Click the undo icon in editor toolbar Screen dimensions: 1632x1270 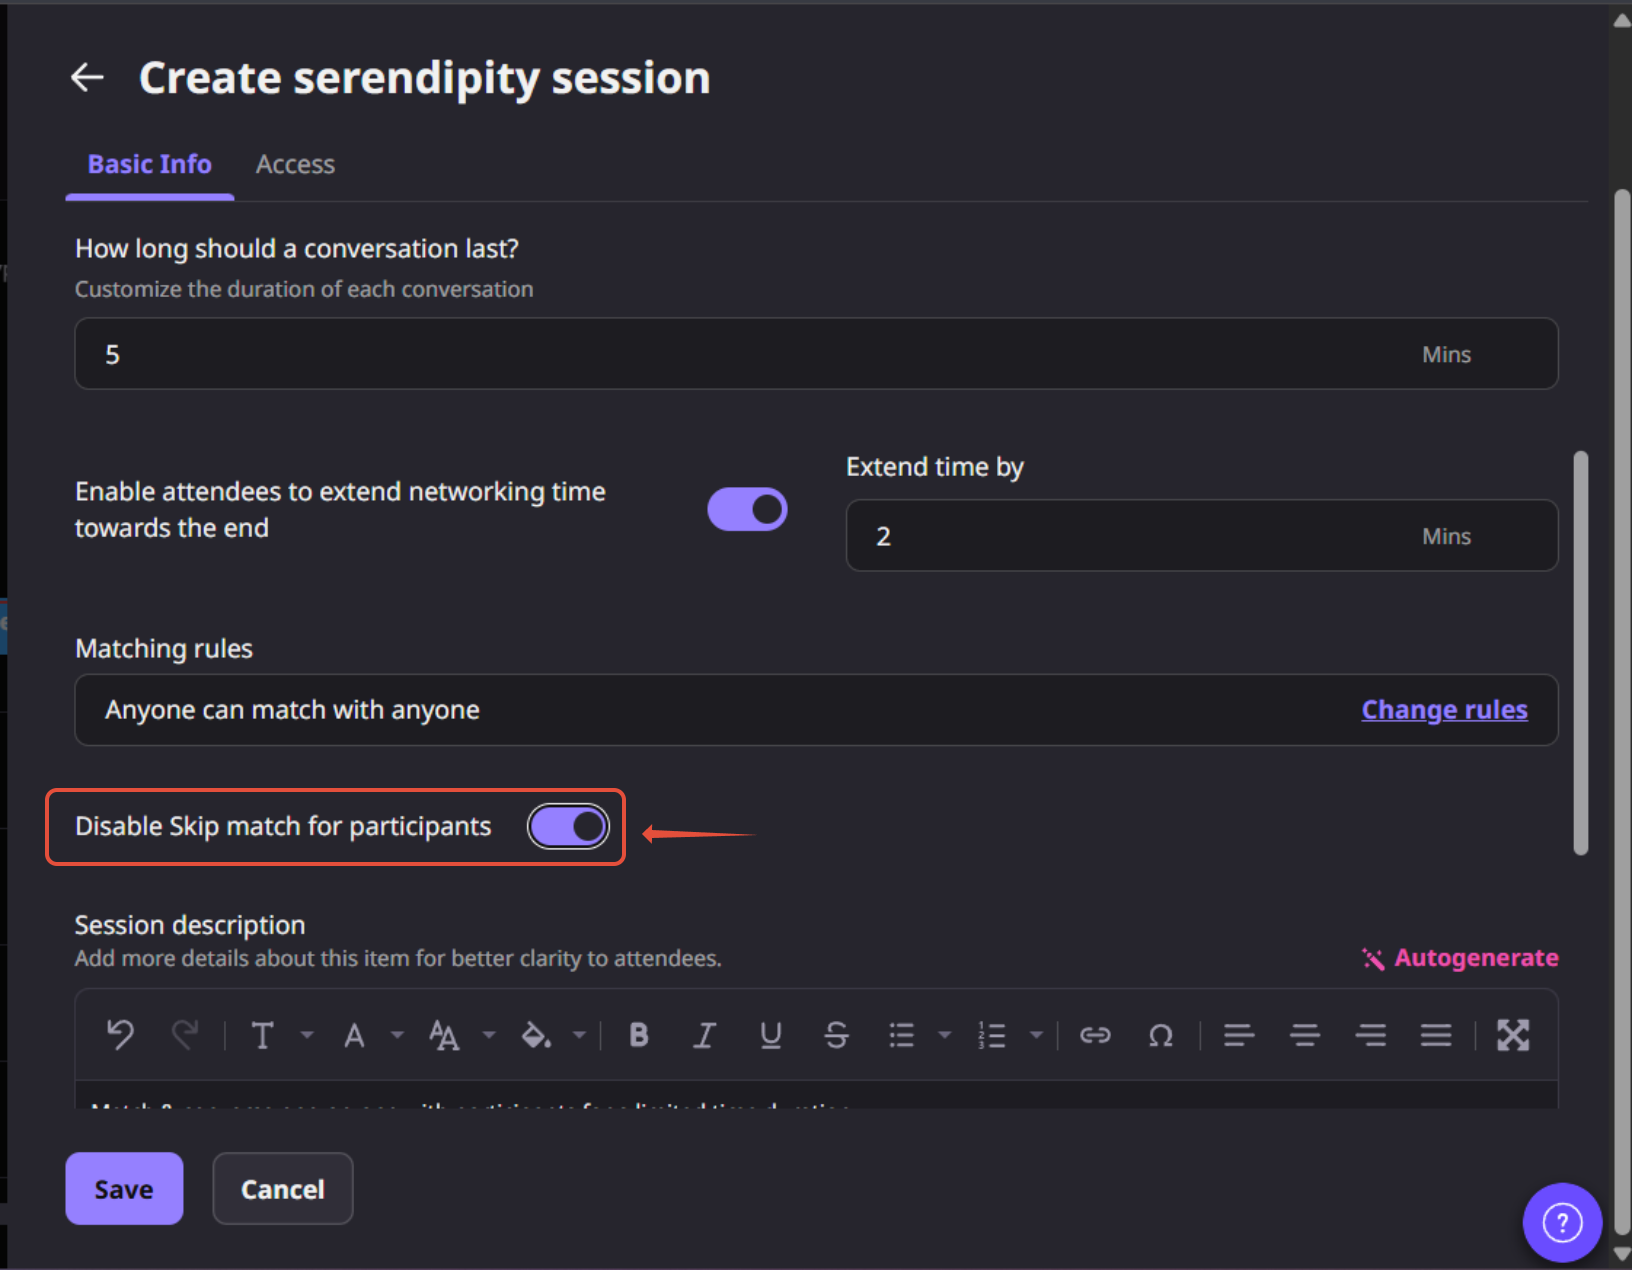[x=120, y=1035]
